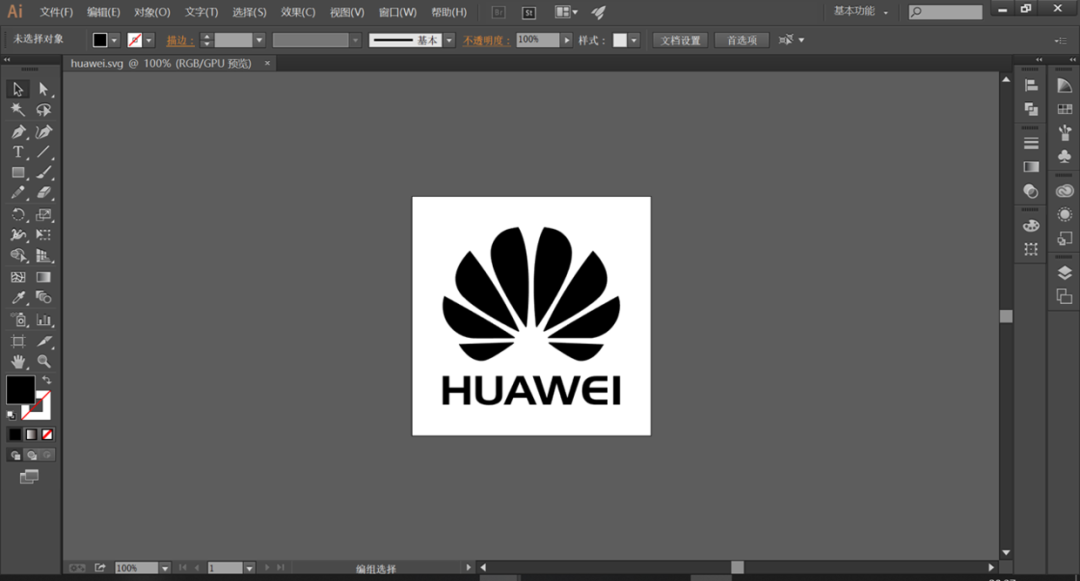Activate the Rotate tool

pyautogui.click(x=18, y=215)
